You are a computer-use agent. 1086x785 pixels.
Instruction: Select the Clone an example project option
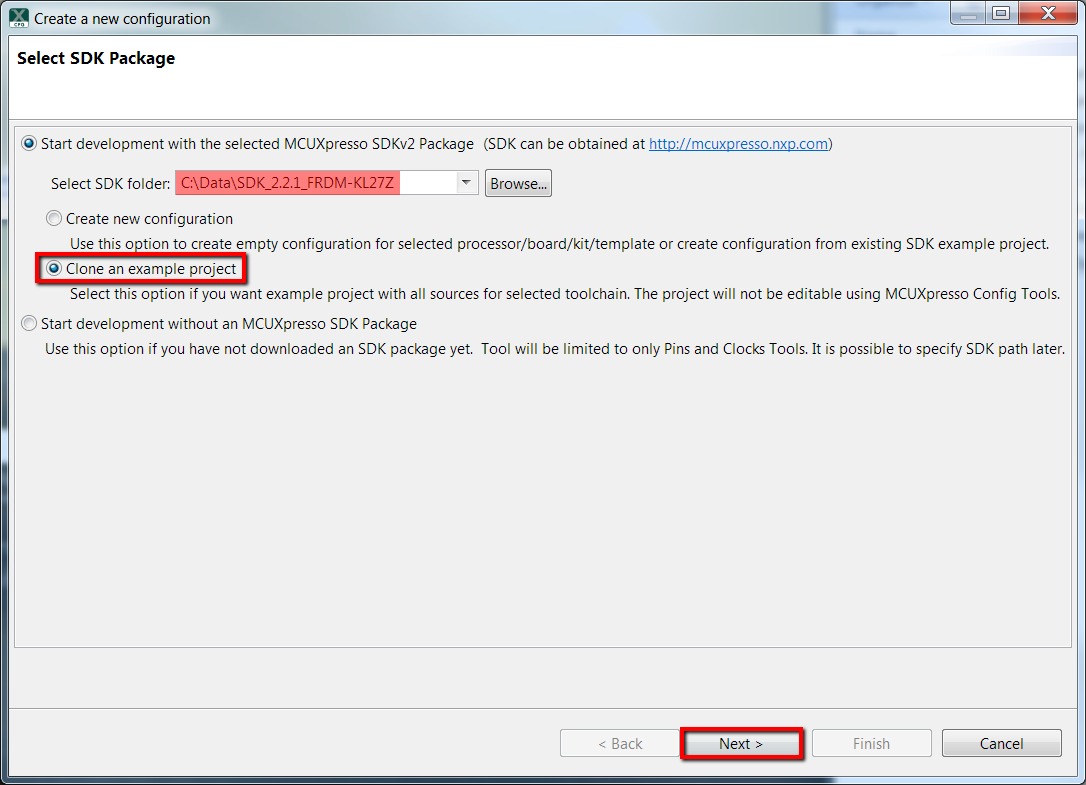coord(55,269)
